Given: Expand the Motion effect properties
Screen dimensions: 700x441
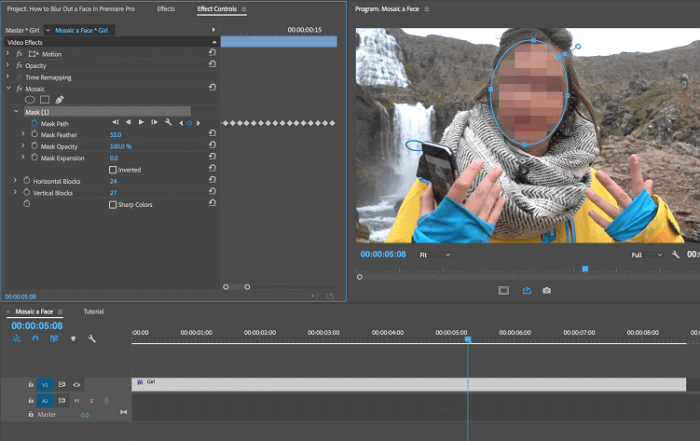Looking at the screenshot, I should [8, 54].
